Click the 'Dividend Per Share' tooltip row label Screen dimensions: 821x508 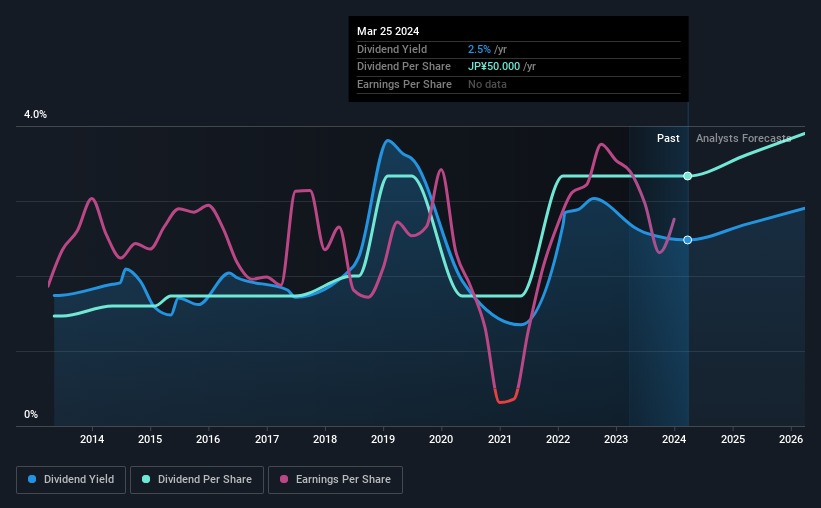[x=404, y=67]
